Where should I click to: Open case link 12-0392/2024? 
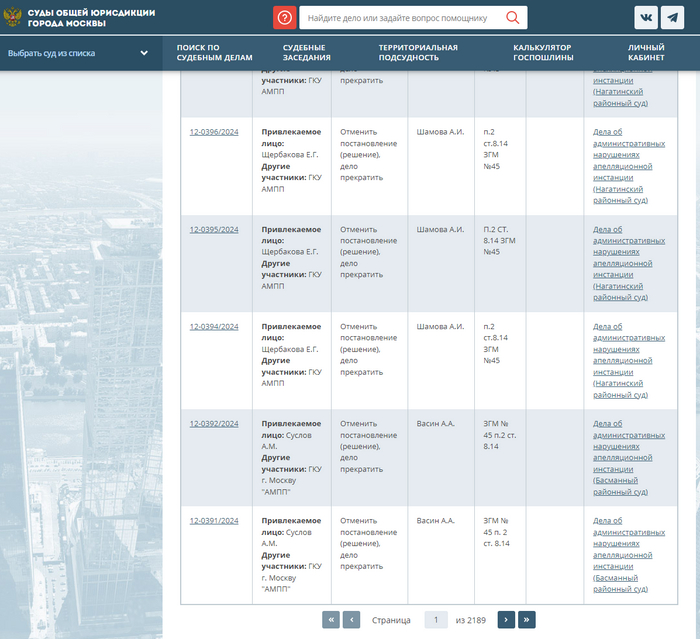pos(214,424)
